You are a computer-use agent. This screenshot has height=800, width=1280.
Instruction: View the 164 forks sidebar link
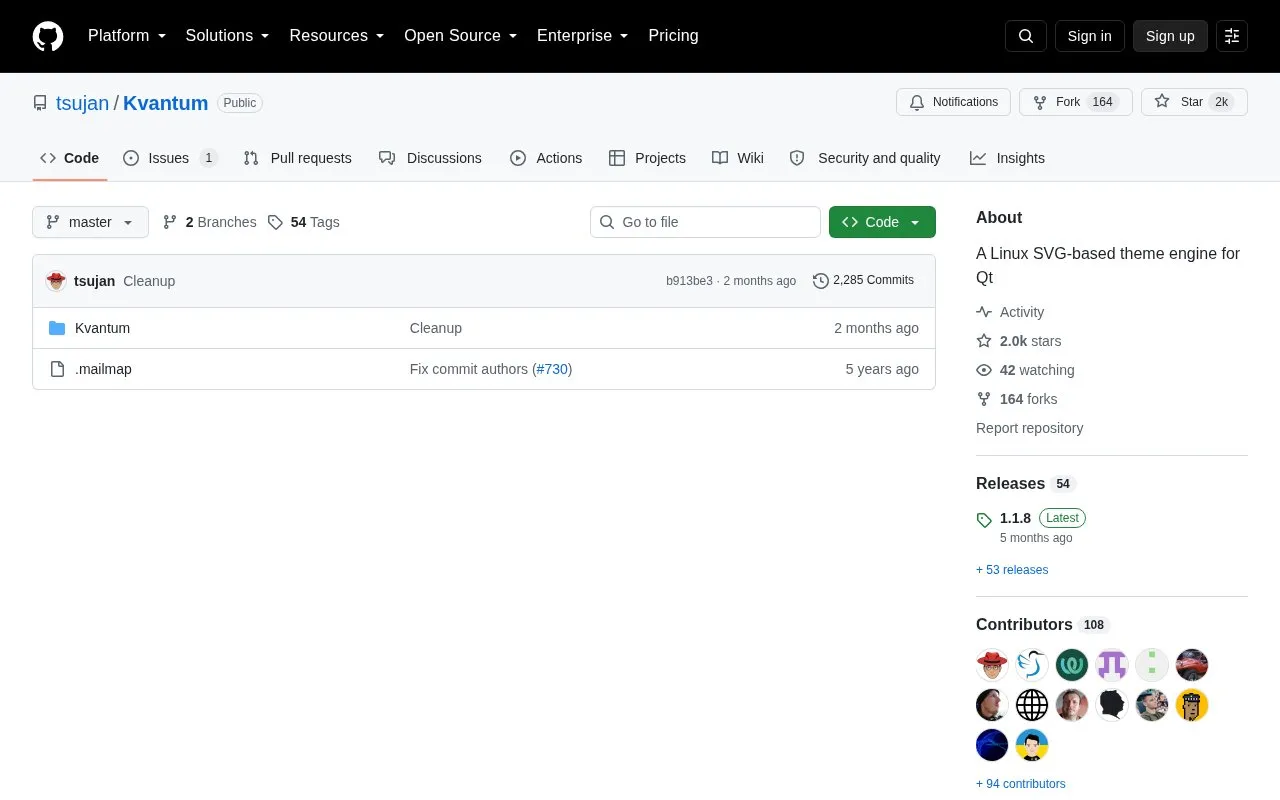[1017, 399]
